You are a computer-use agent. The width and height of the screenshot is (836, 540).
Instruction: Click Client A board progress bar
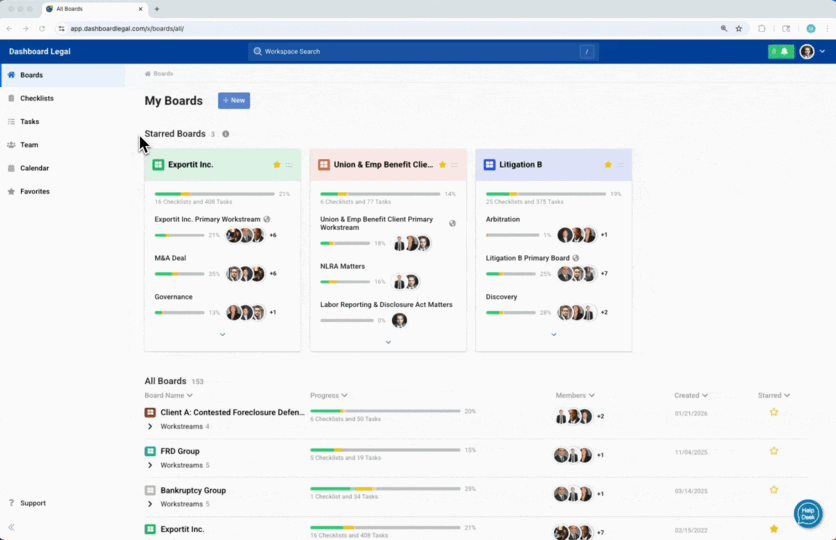385,411
